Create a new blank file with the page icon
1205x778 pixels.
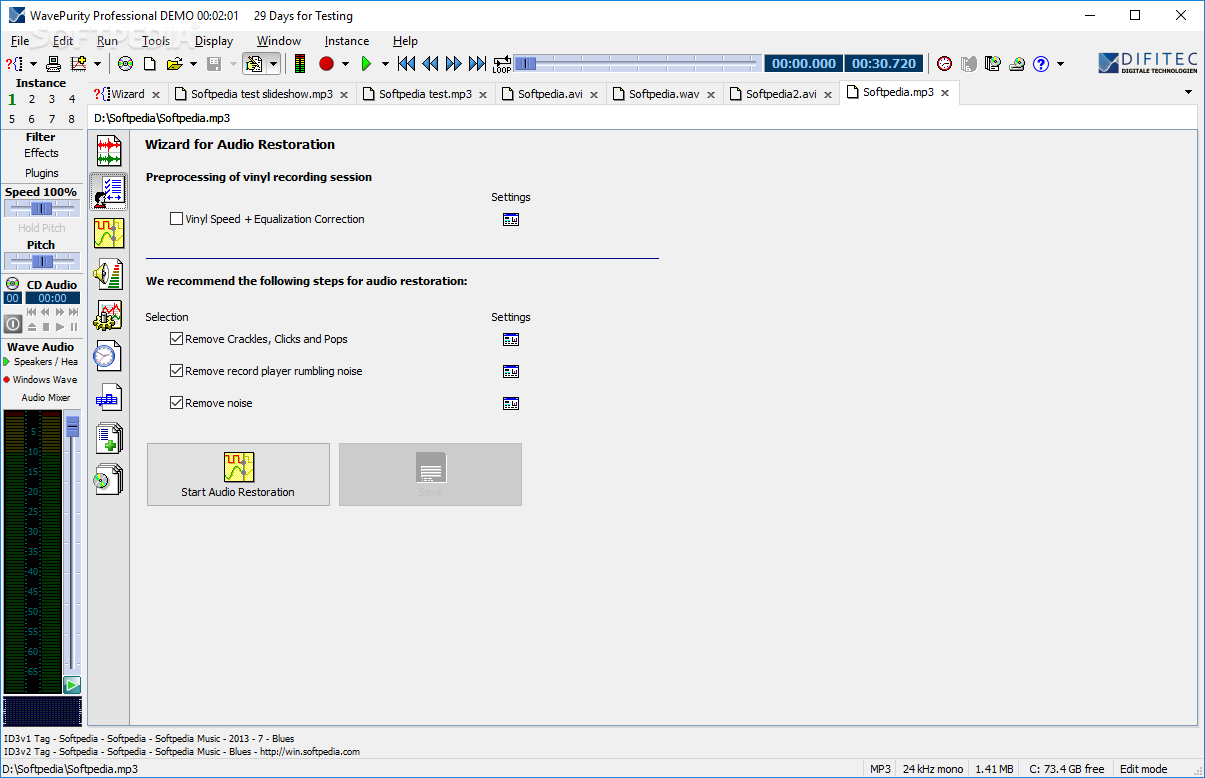[x=150, y=64]
